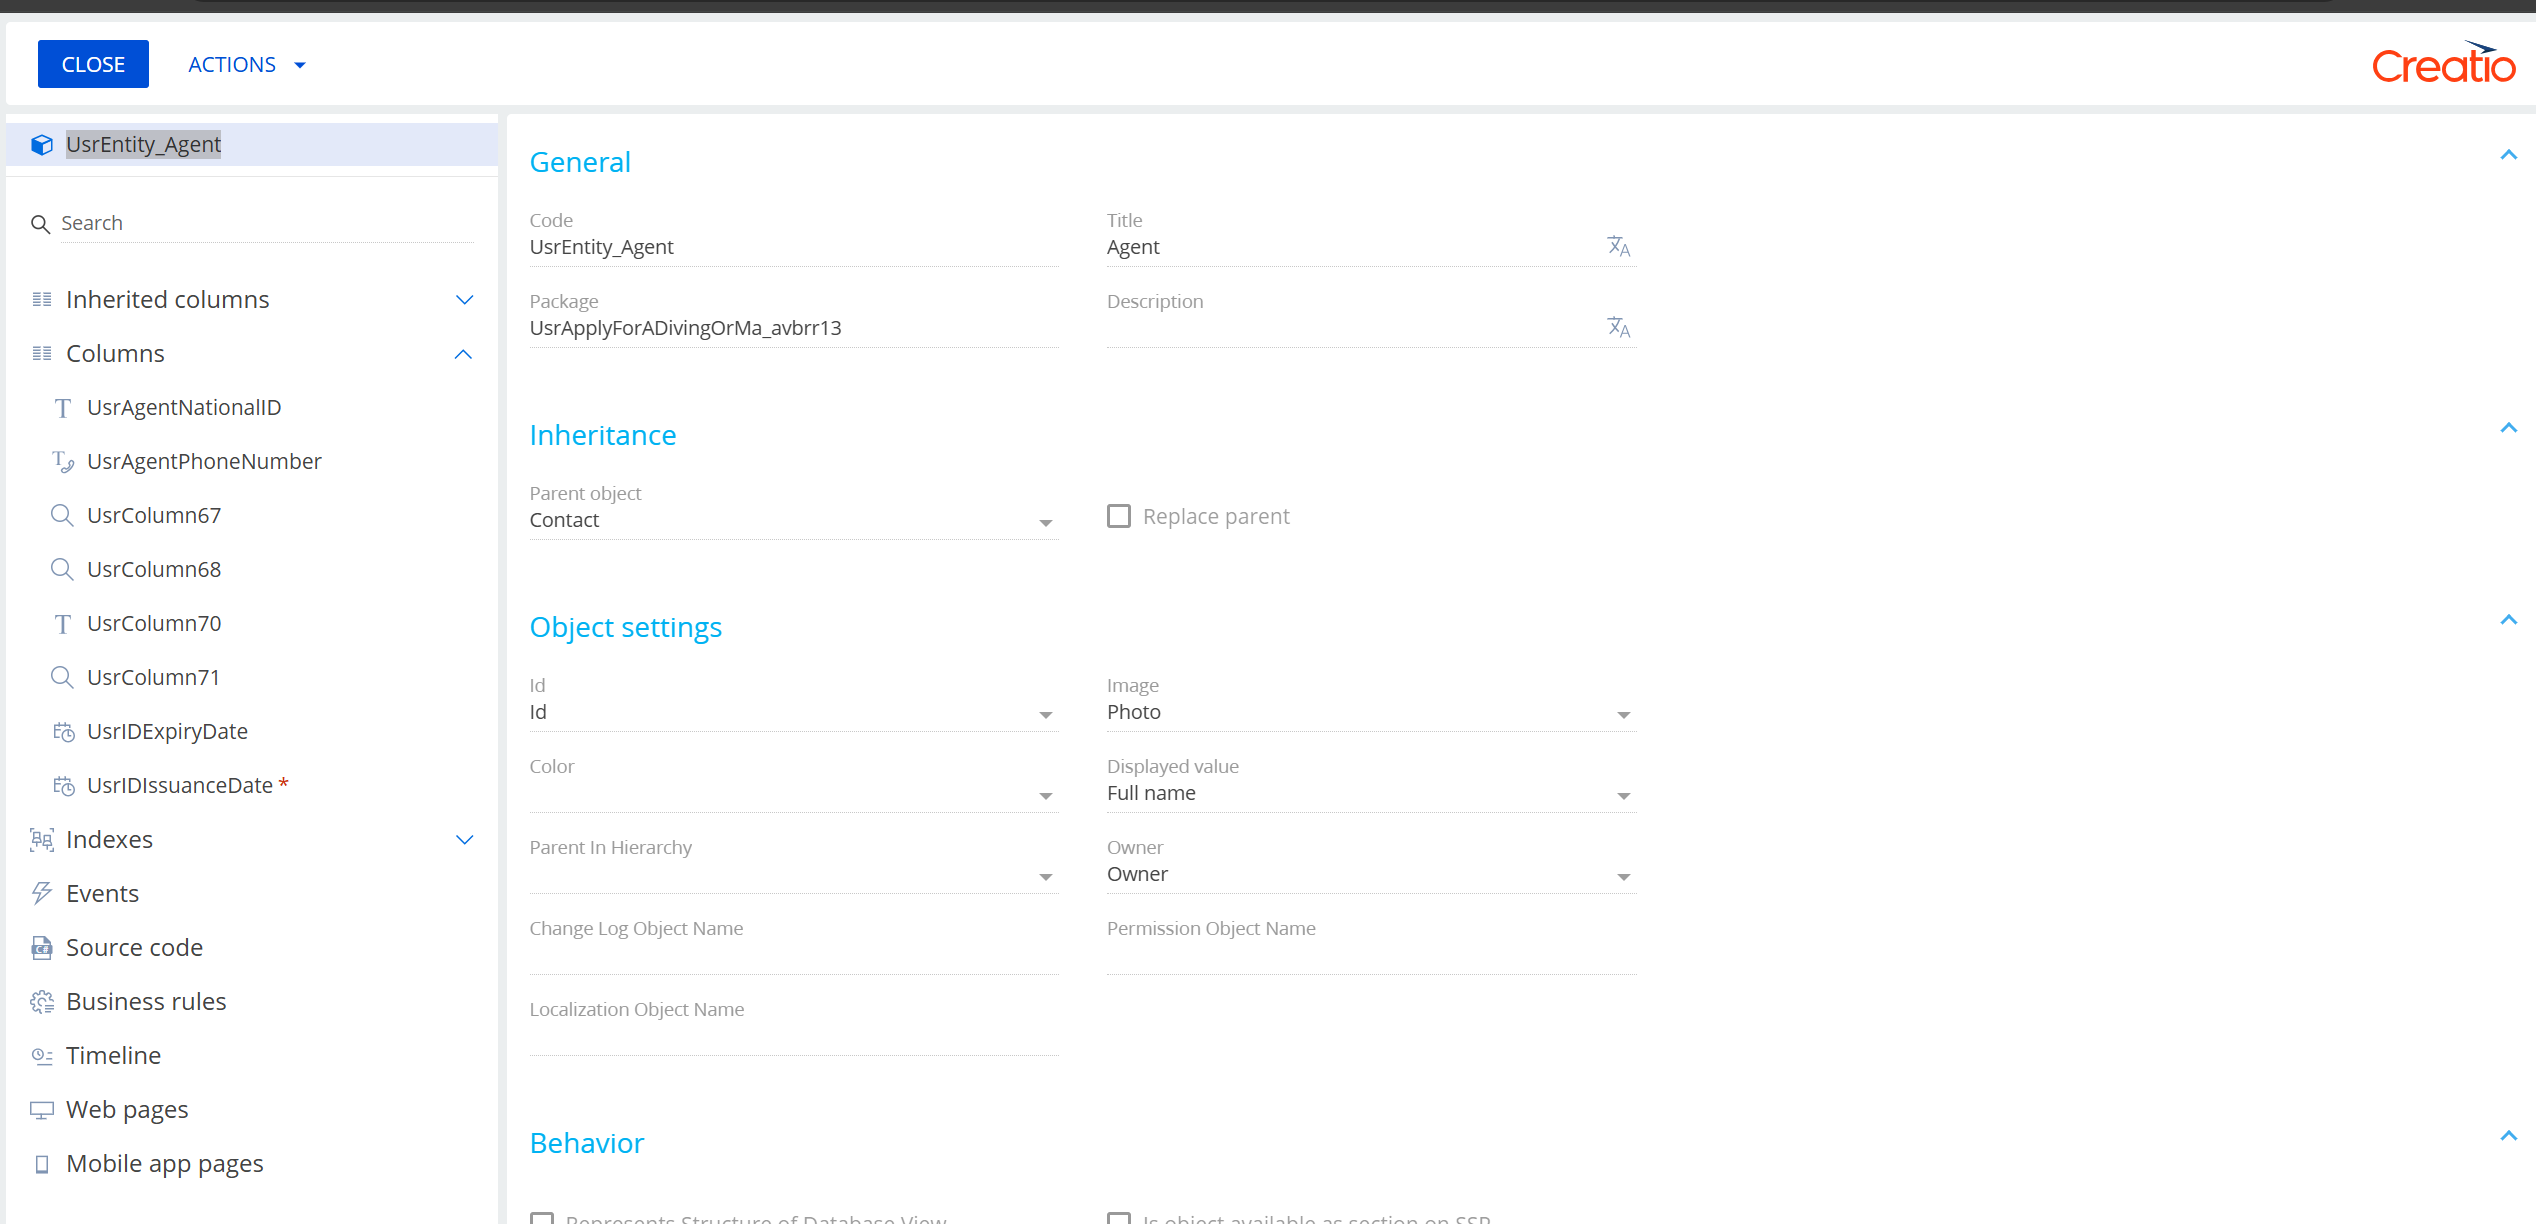
Task: Click lookup icon of UsrColumn67
Action: [x=62, y=516]
